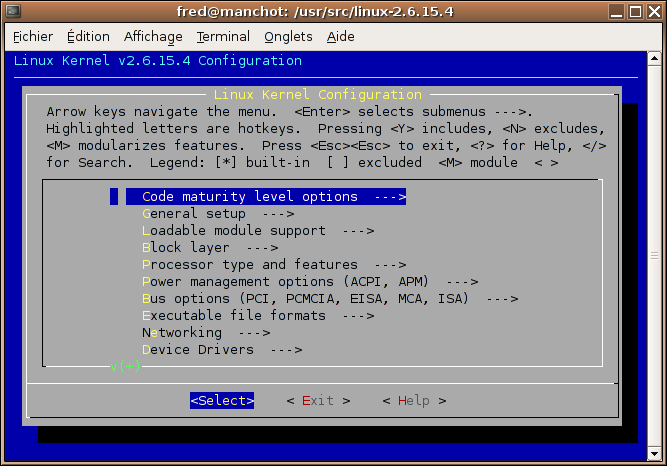This screenshot has height=466, width=667.
Task: Open the Networking submenu
Action: tap(206, 333)
